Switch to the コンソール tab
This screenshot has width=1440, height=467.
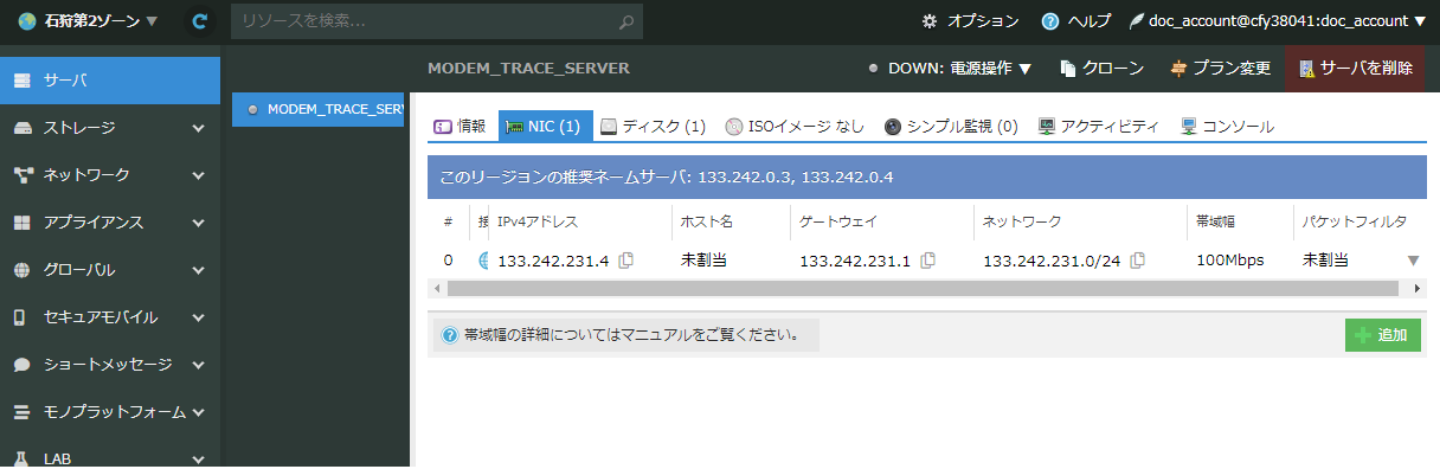[1227, 127]
